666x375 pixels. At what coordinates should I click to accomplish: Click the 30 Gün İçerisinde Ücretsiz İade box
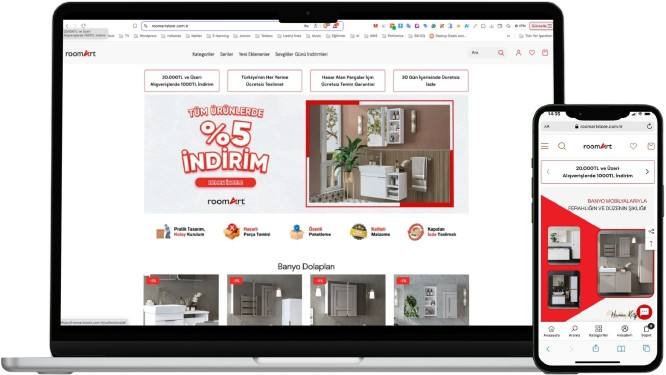tap(431, 81)
